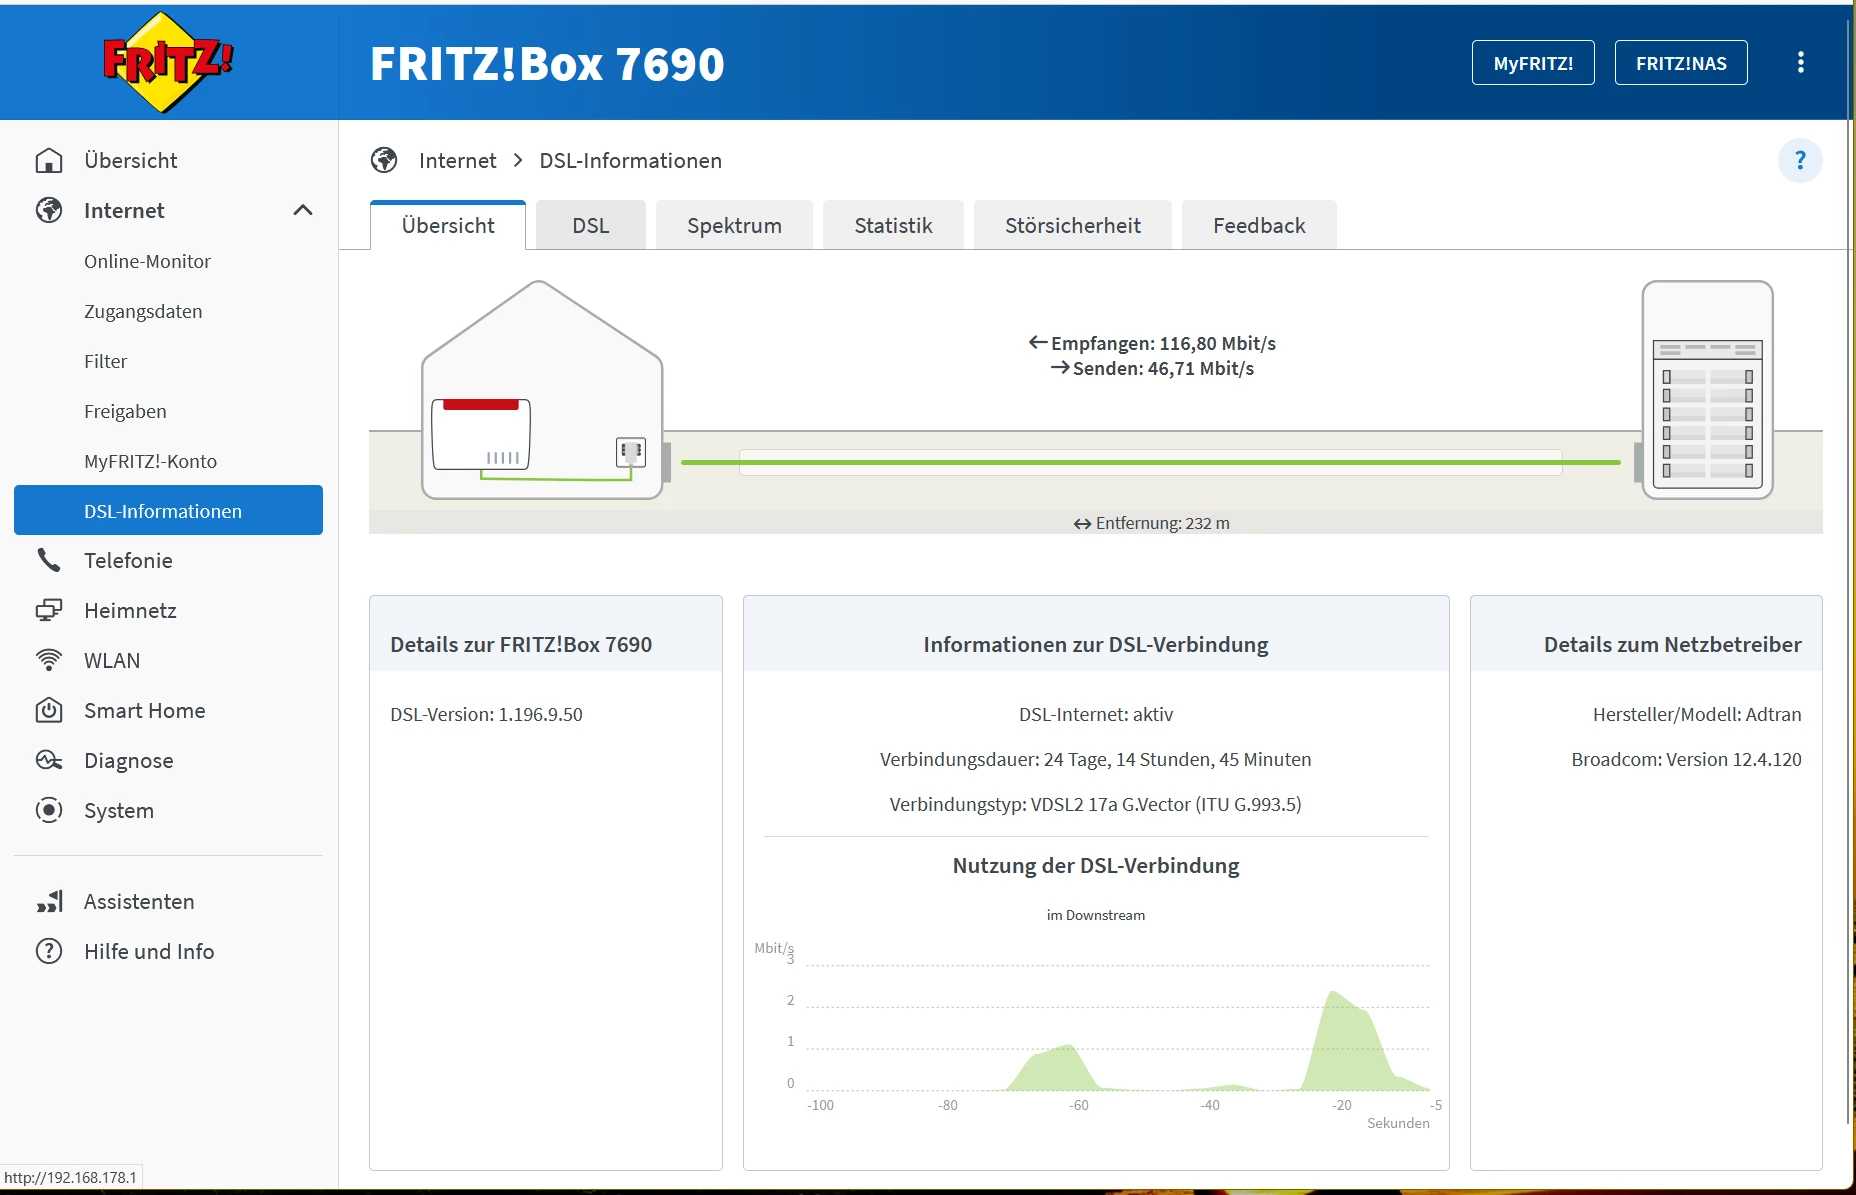Open the Spektrum tab

(735, 226)
